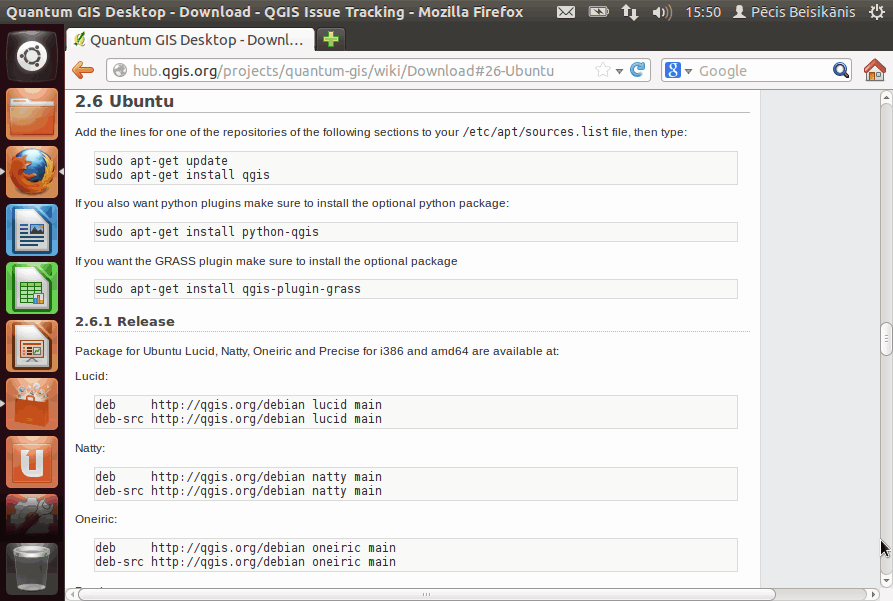Click the "Lucid:" label
Viewport: 893px width, 601px height.
point(91,376)
